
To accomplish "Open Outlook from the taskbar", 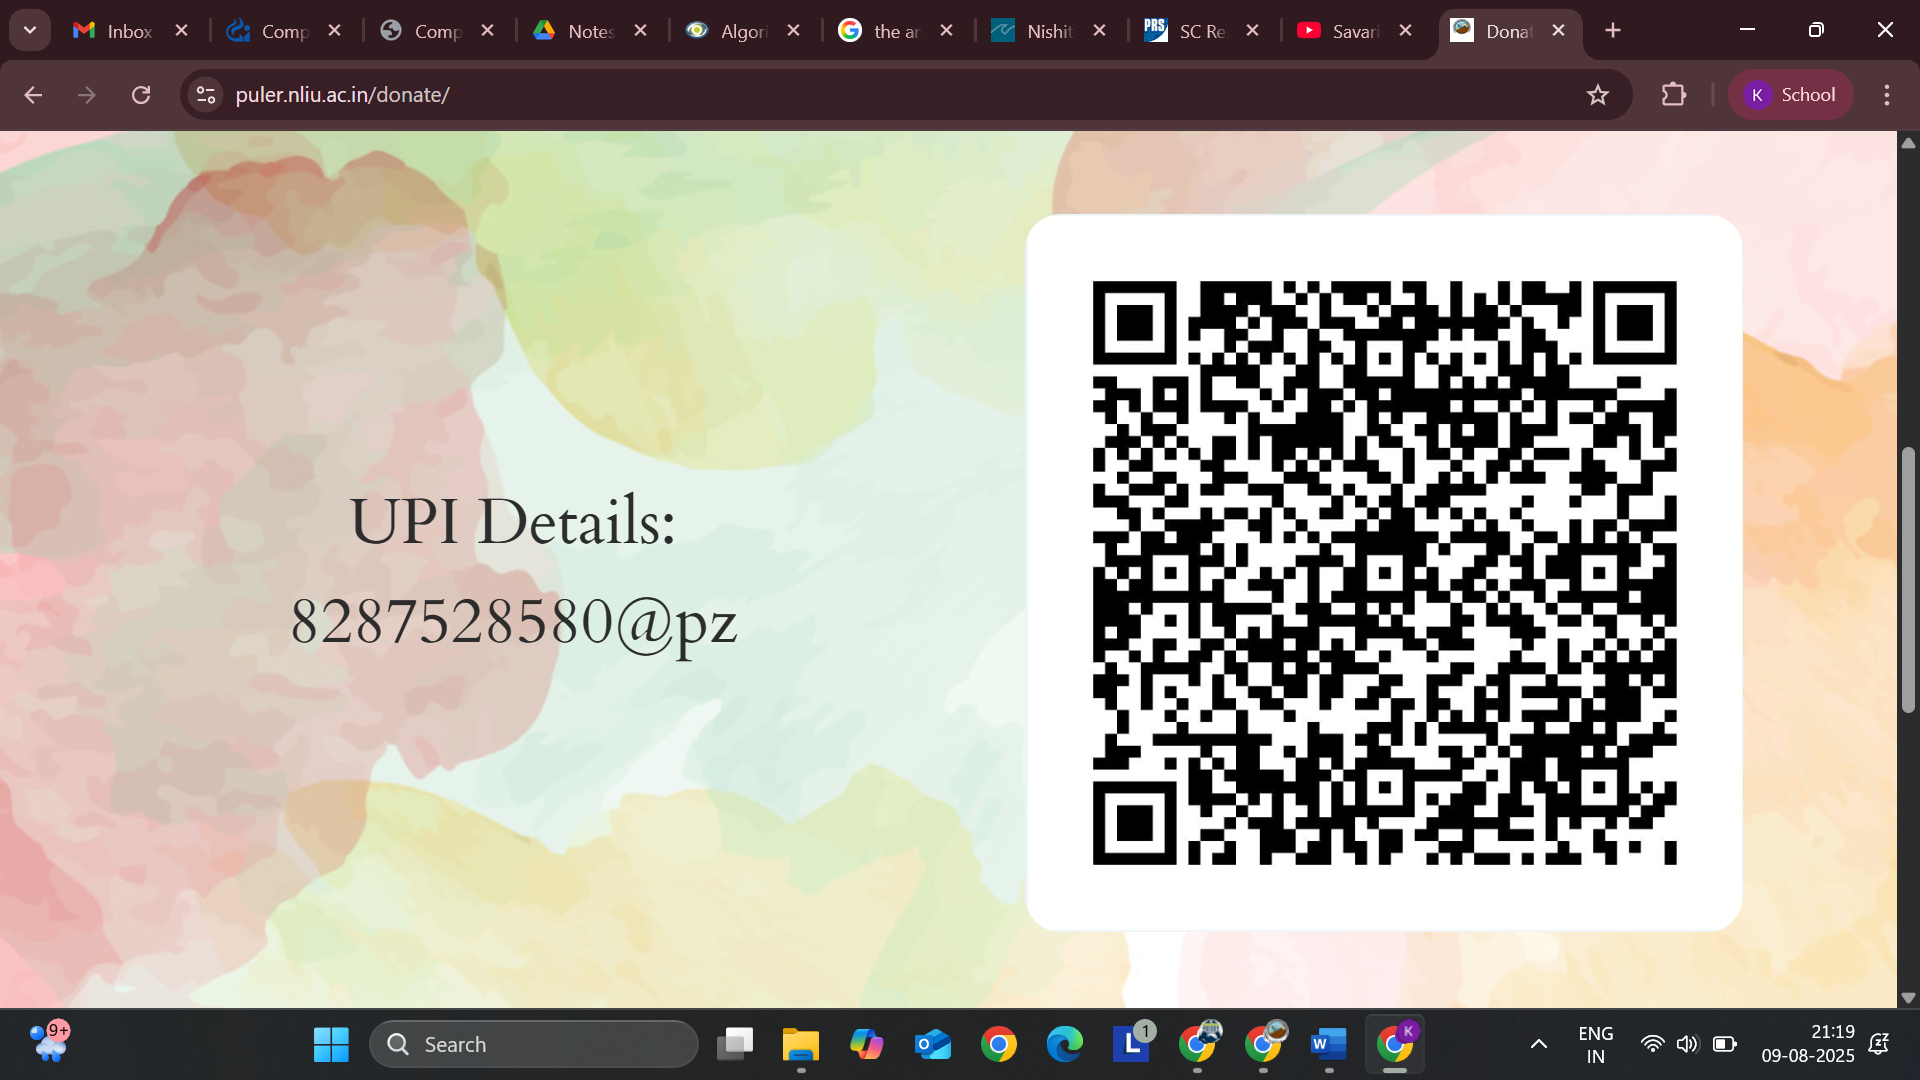I will pos(932,1044).
